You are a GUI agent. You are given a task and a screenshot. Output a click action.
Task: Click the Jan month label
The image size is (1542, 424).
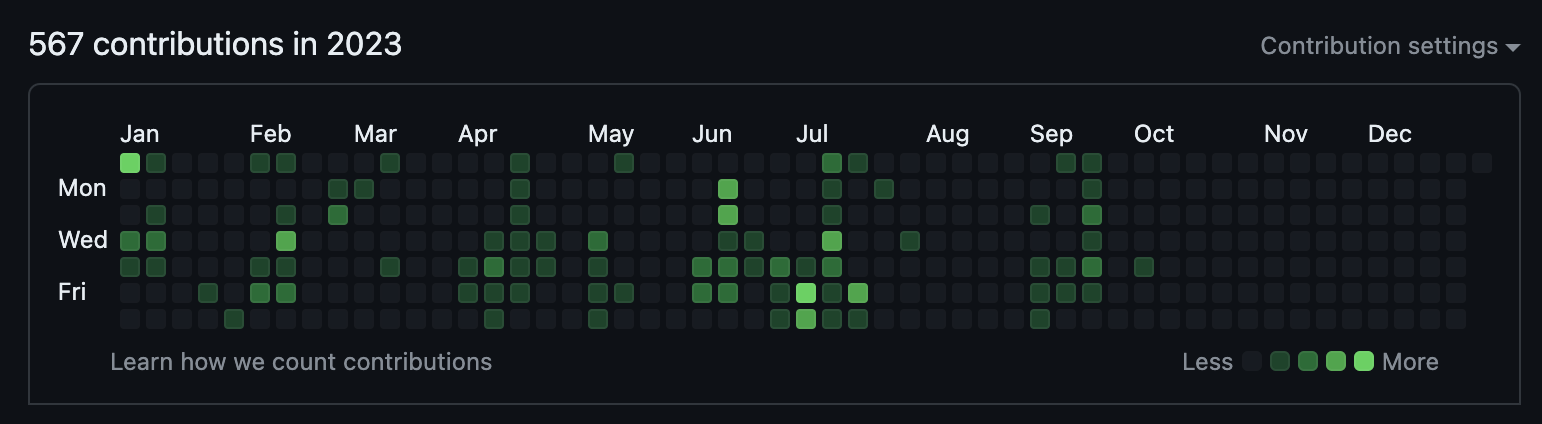tap(139, 134)
